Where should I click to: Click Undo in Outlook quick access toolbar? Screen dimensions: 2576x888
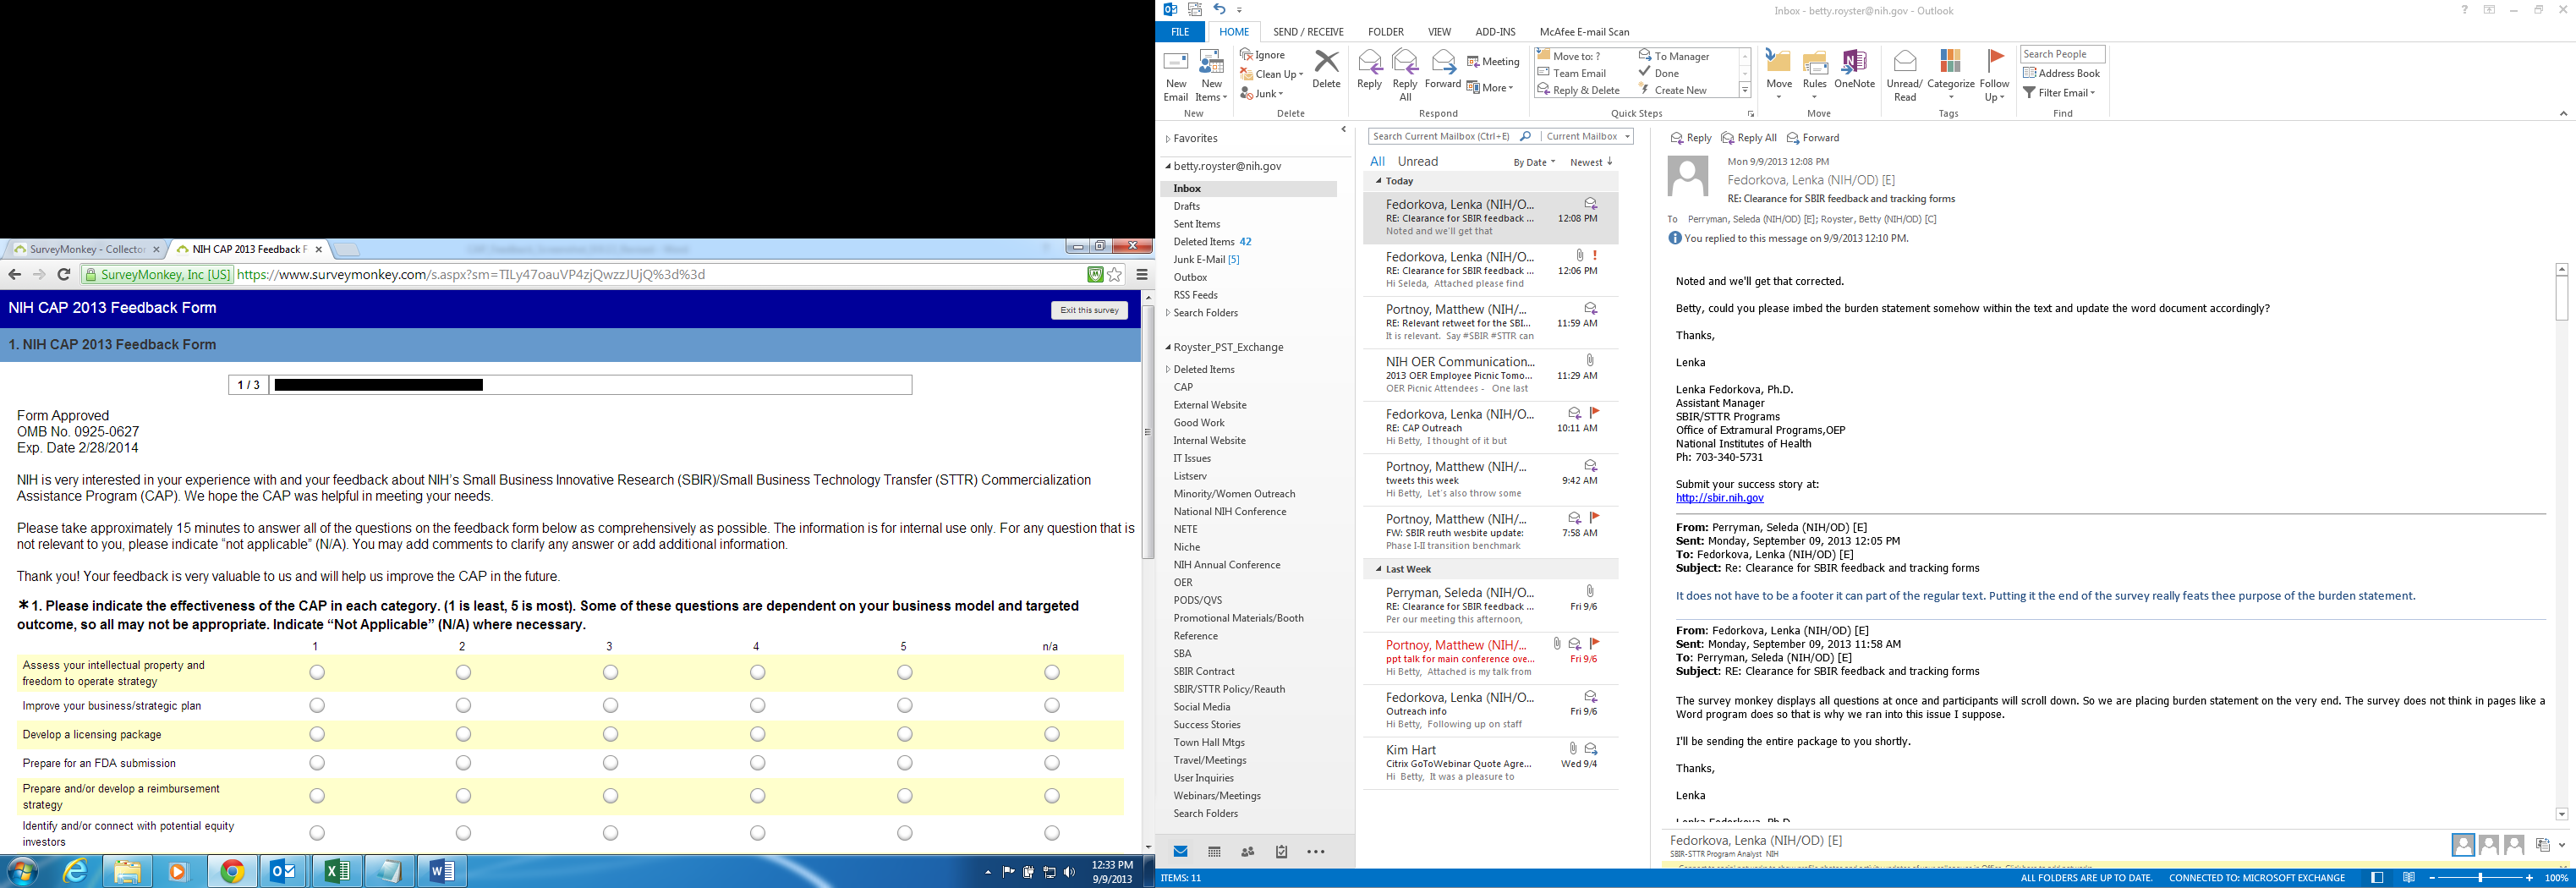click(x=1219, y=10)
